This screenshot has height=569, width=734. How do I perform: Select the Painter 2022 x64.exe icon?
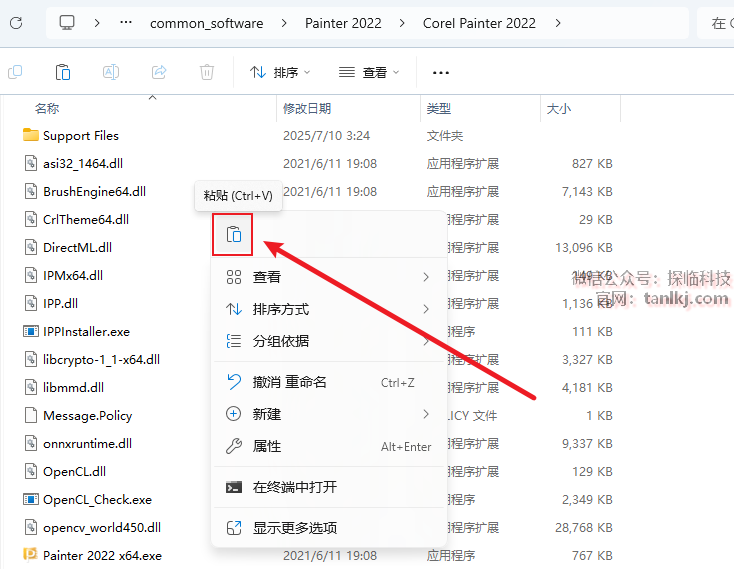31,555
